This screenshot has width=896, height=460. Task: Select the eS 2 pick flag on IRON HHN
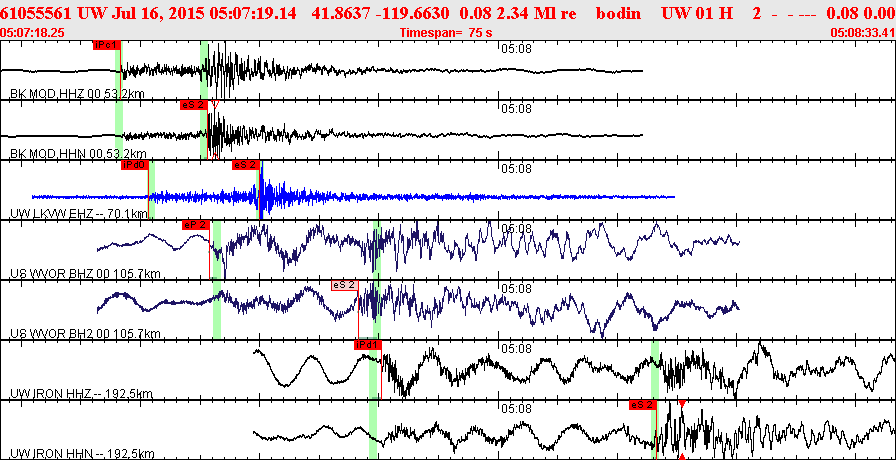point(643,405)
